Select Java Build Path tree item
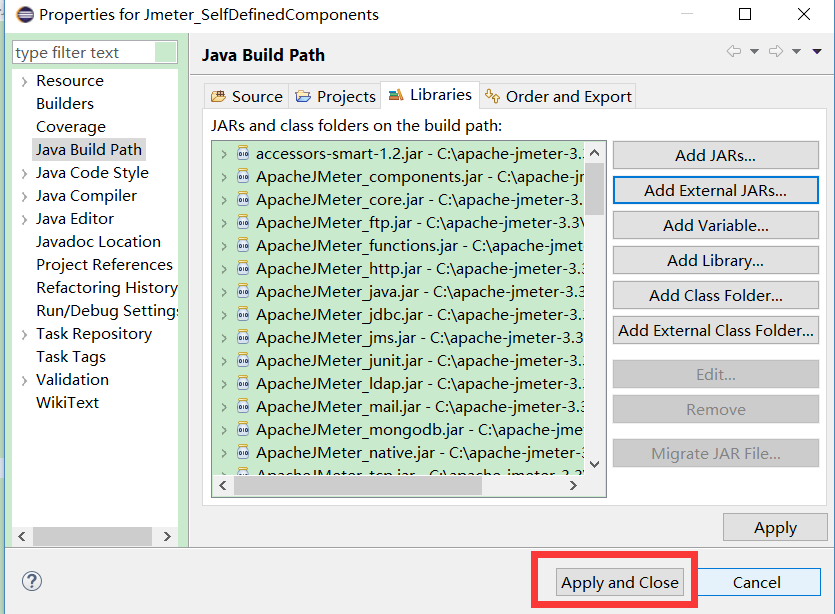This screenshot has width=835, height=614. coord(89,150)
